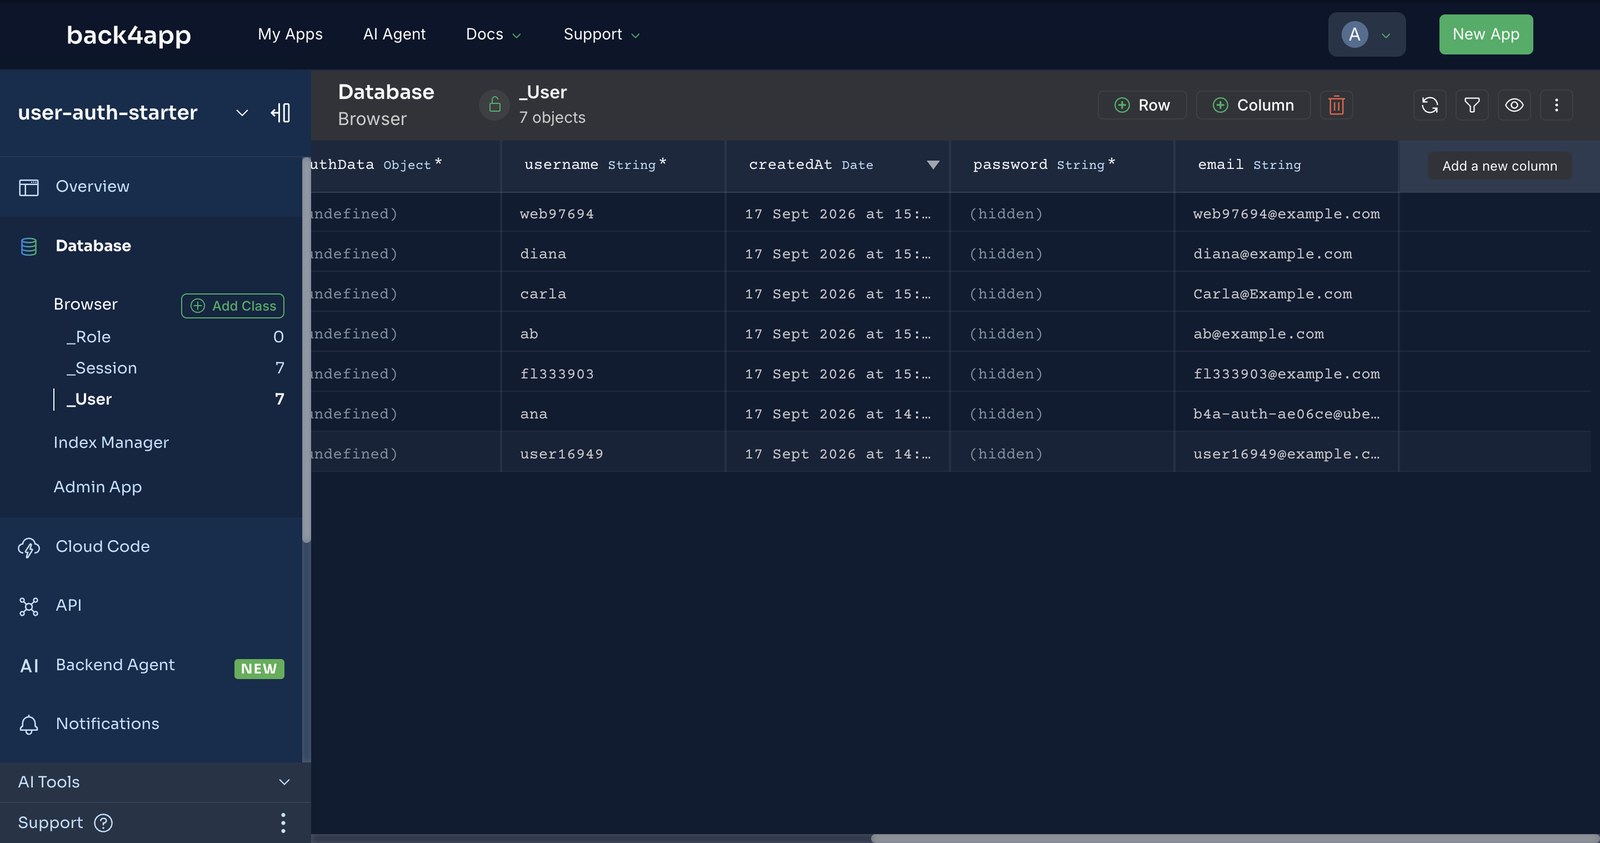Expand the user-auth-starter app switcher

click(241, 113)
